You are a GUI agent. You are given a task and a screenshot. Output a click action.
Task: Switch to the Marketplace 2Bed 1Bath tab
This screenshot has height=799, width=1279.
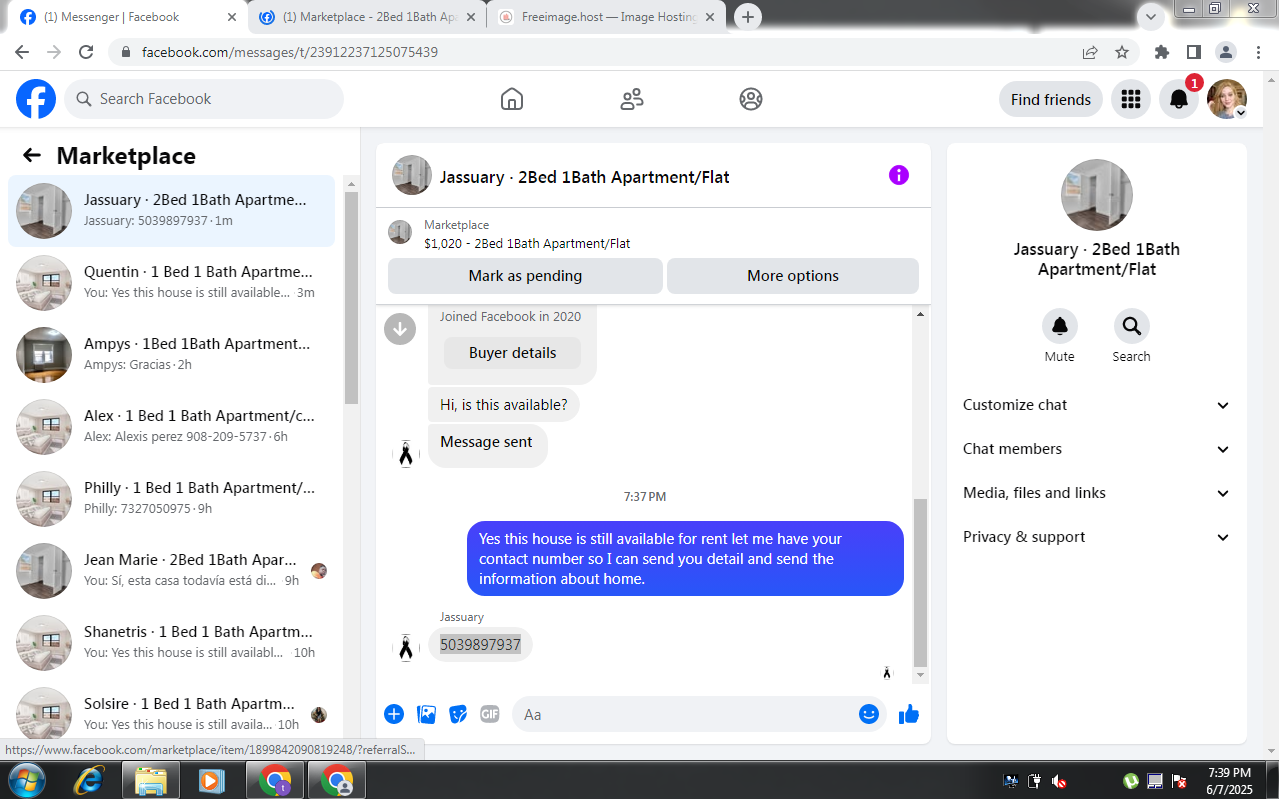[x=367, y=17]
